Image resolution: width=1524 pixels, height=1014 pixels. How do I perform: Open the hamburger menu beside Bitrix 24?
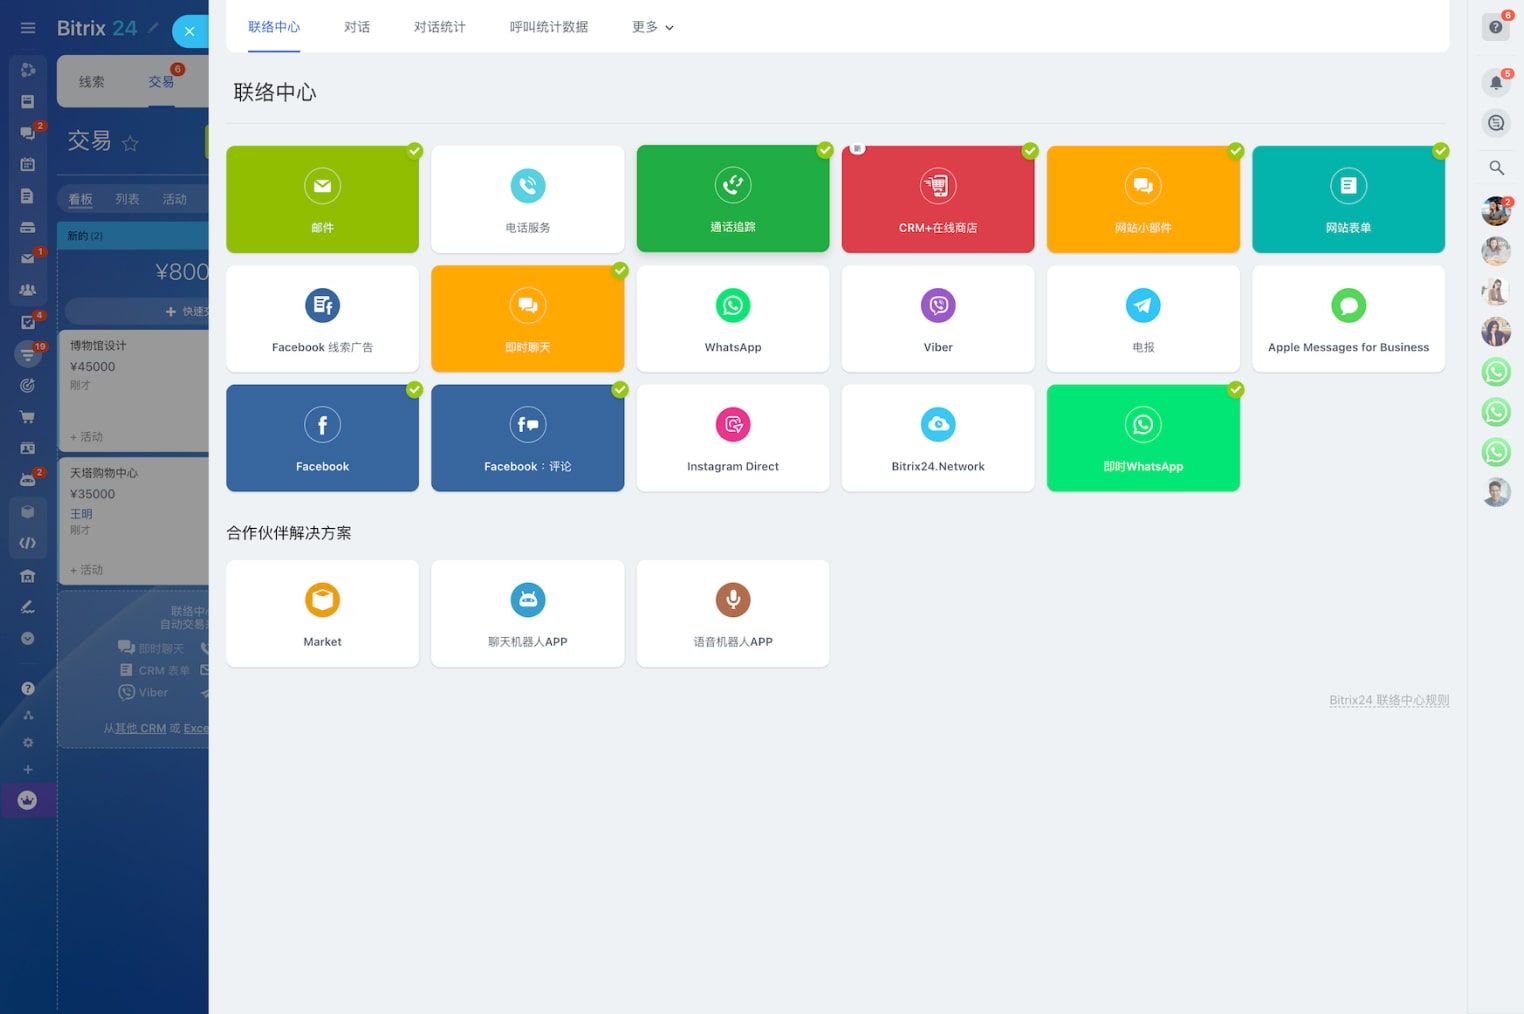28,28
